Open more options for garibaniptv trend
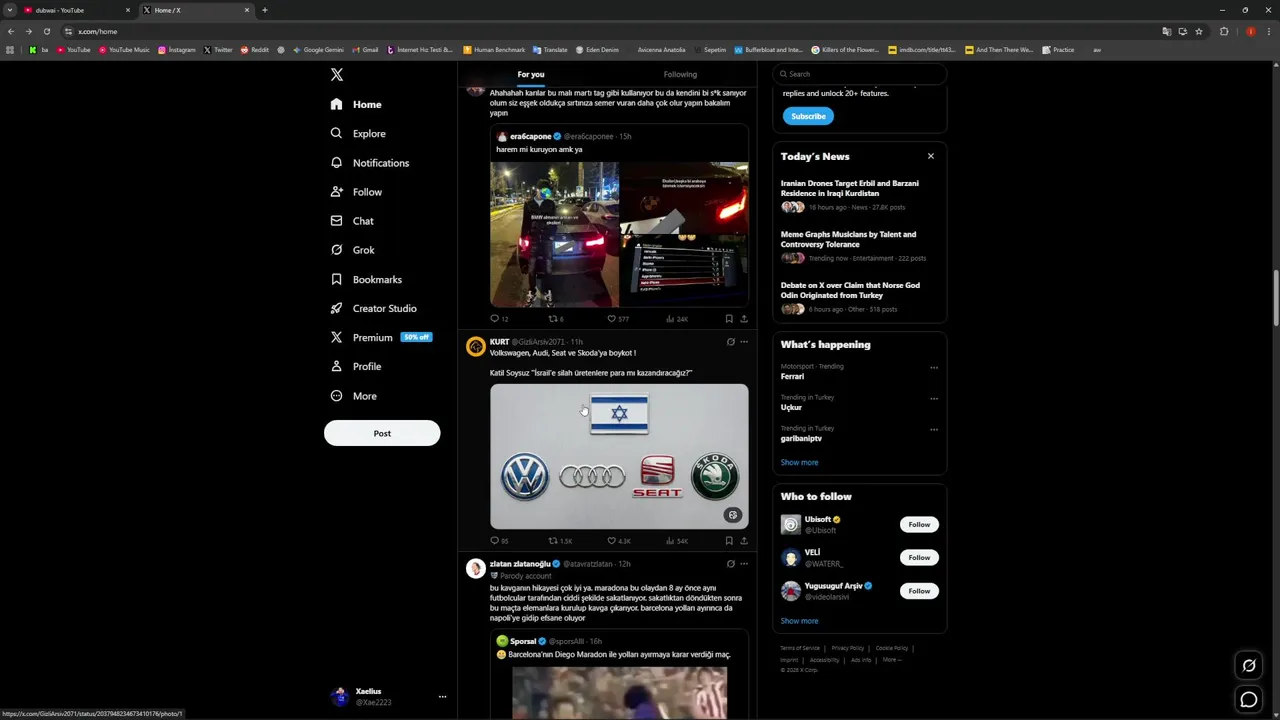Screen dimensions: 1280x720 click(934, 429)
